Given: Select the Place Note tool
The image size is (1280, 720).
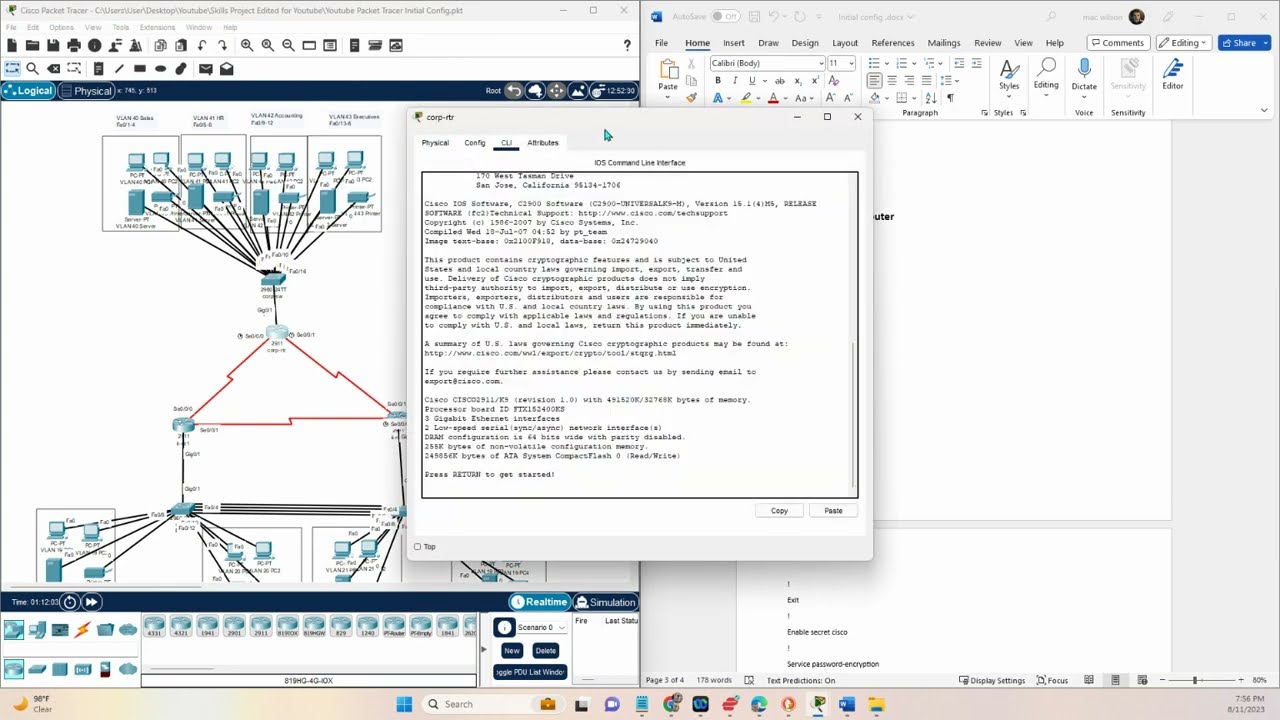Looking at the screenshot, I should point(98,68).
